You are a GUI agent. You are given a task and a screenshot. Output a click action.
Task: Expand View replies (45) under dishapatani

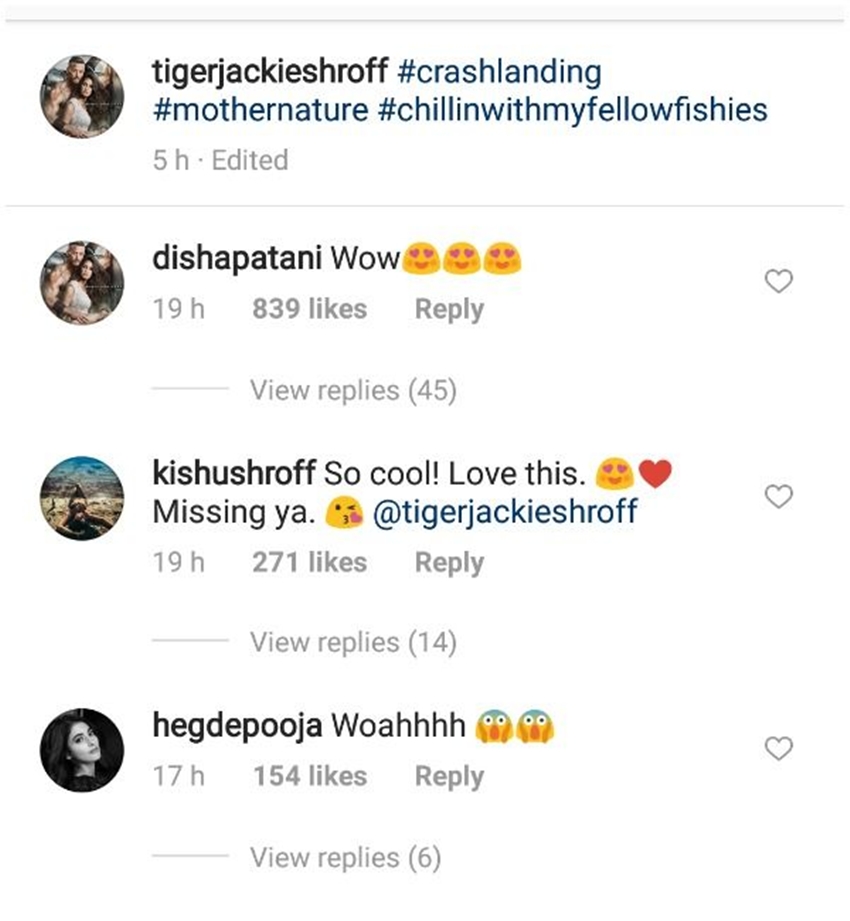353,390
